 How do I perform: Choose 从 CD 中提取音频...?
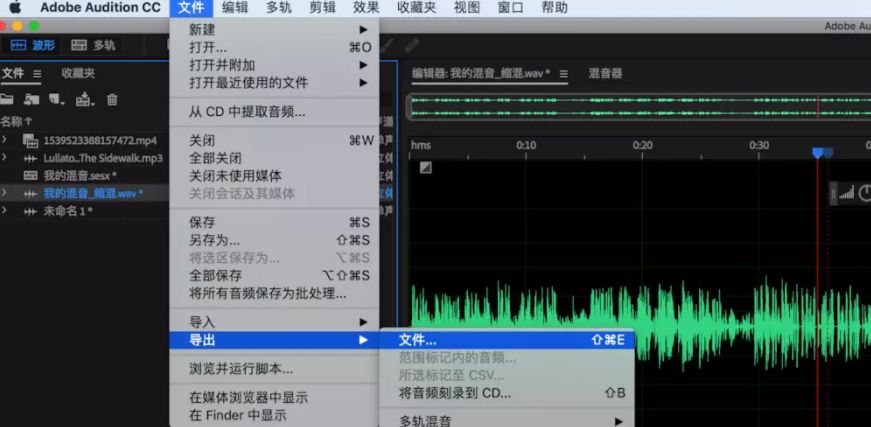tap(274, 112)
